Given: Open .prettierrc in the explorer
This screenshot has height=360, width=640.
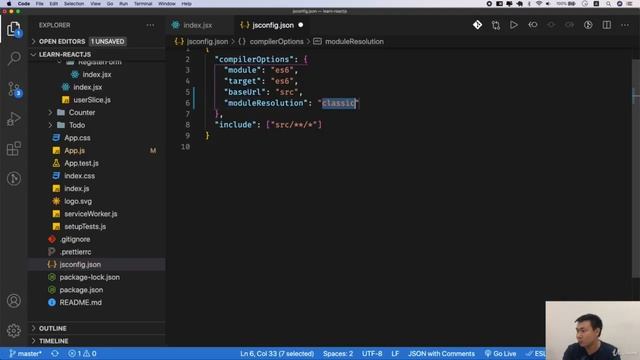Looking at the screenshot, I should point(76,252).
